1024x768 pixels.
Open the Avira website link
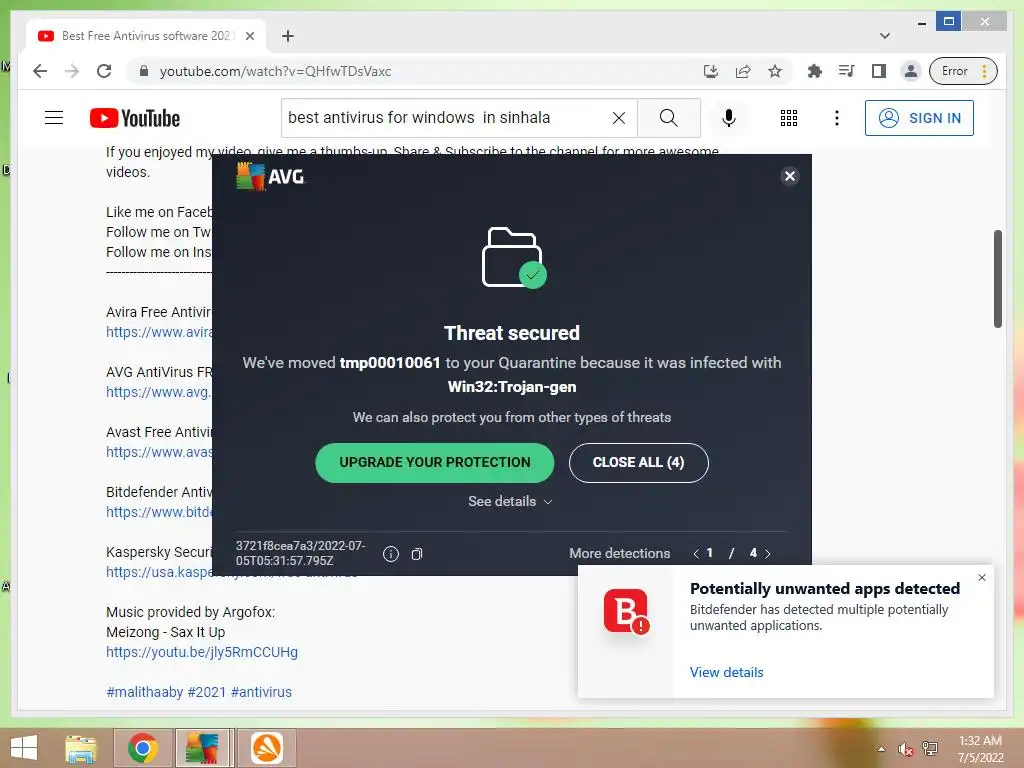click(x=159, y=332)
